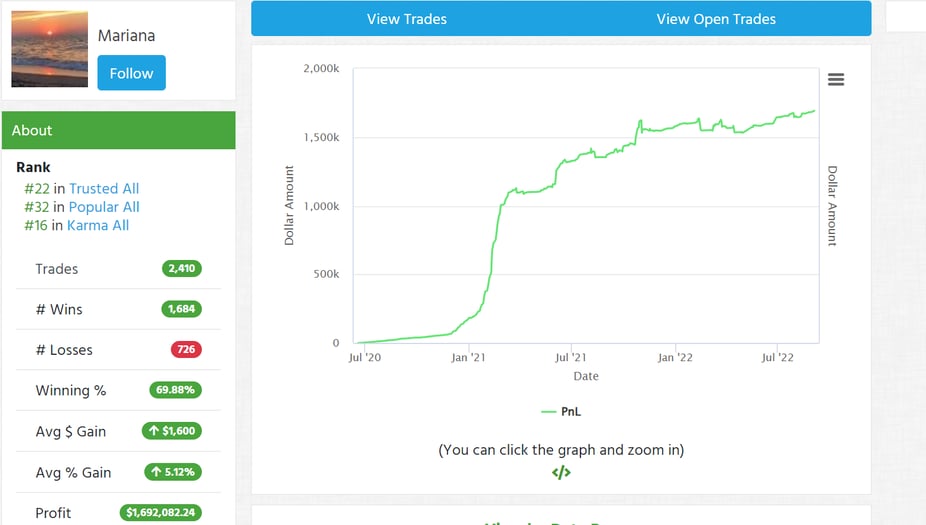
Task: Click the $1,600 average gain badge
Action: pyautogui.click(x=172, y=431)
